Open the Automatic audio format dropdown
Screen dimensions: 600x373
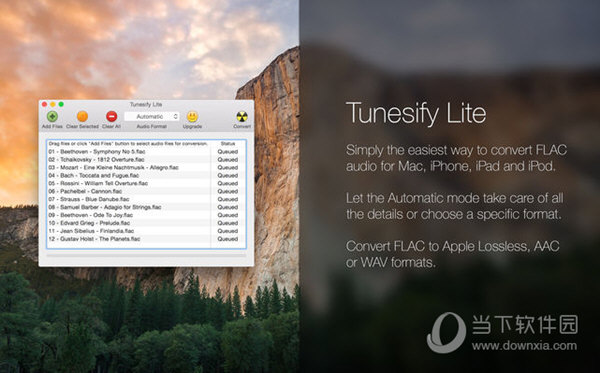click(x=152, y=116)
